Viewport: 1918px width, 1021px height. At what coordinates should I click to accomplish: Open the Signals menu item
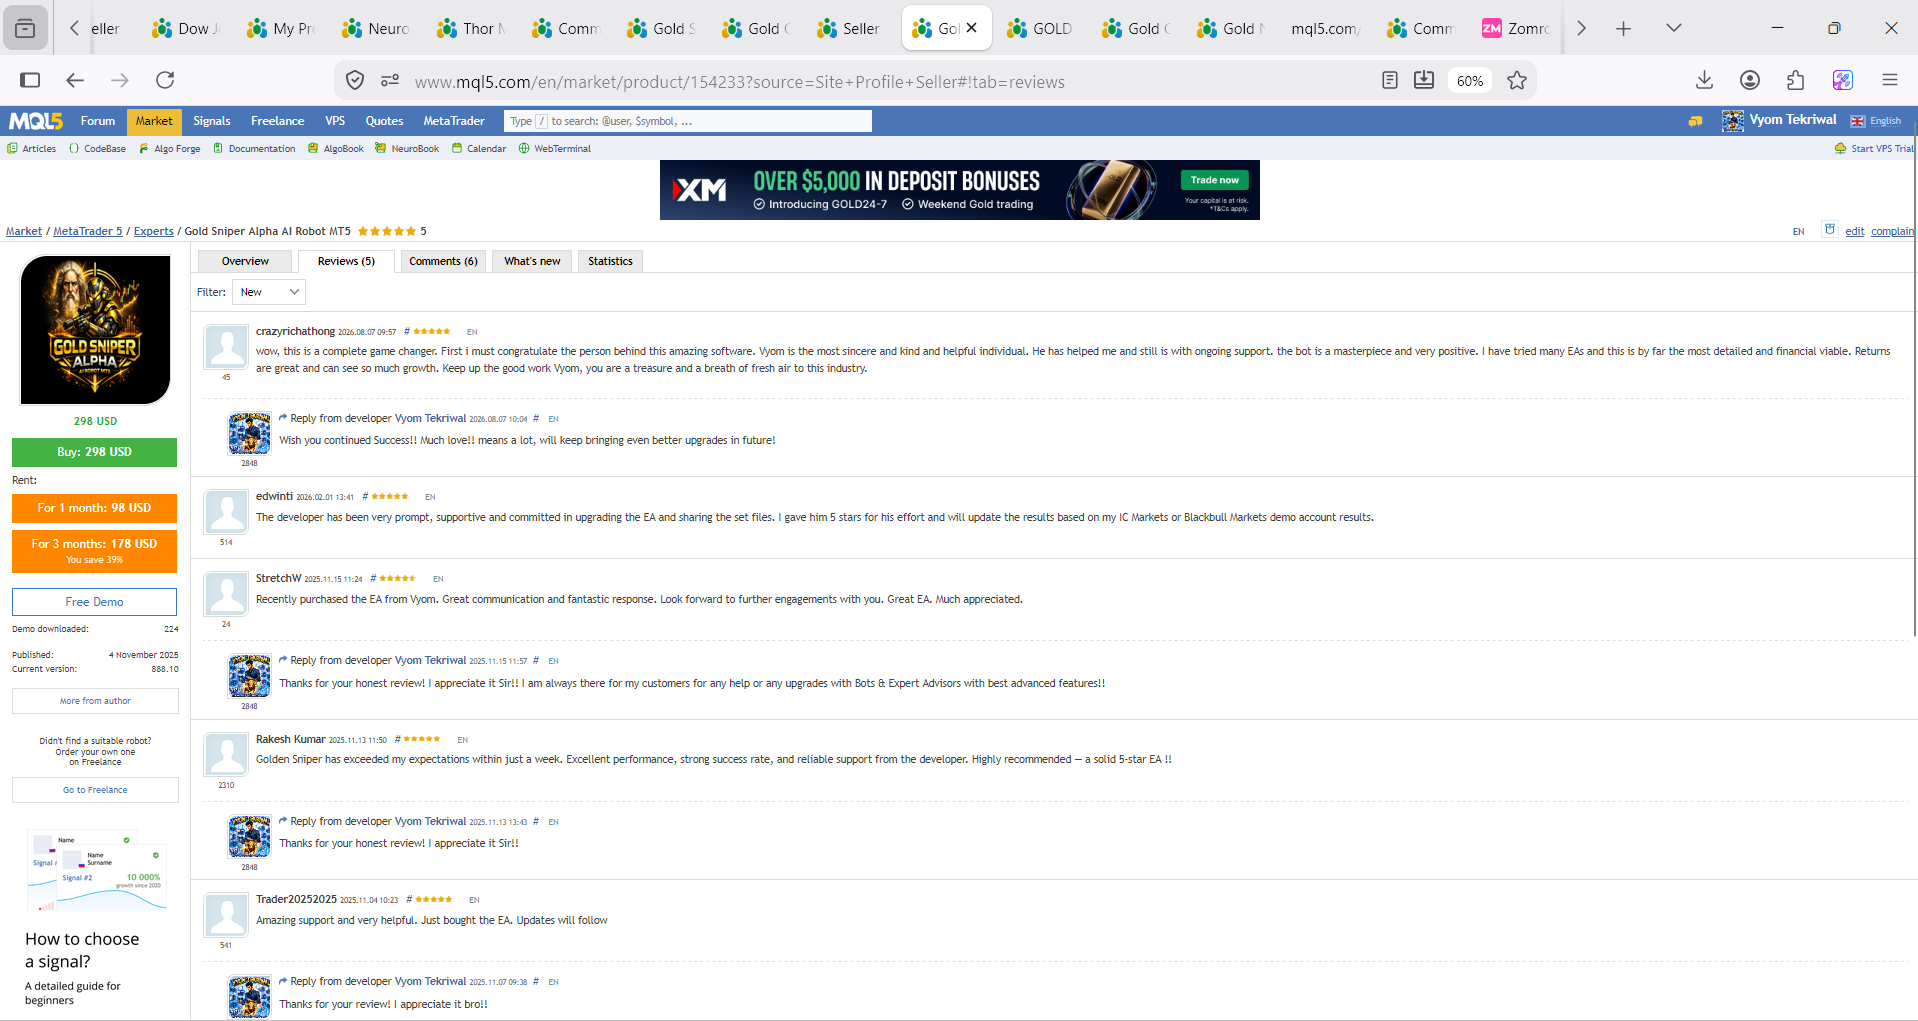(x=212, y=121)
